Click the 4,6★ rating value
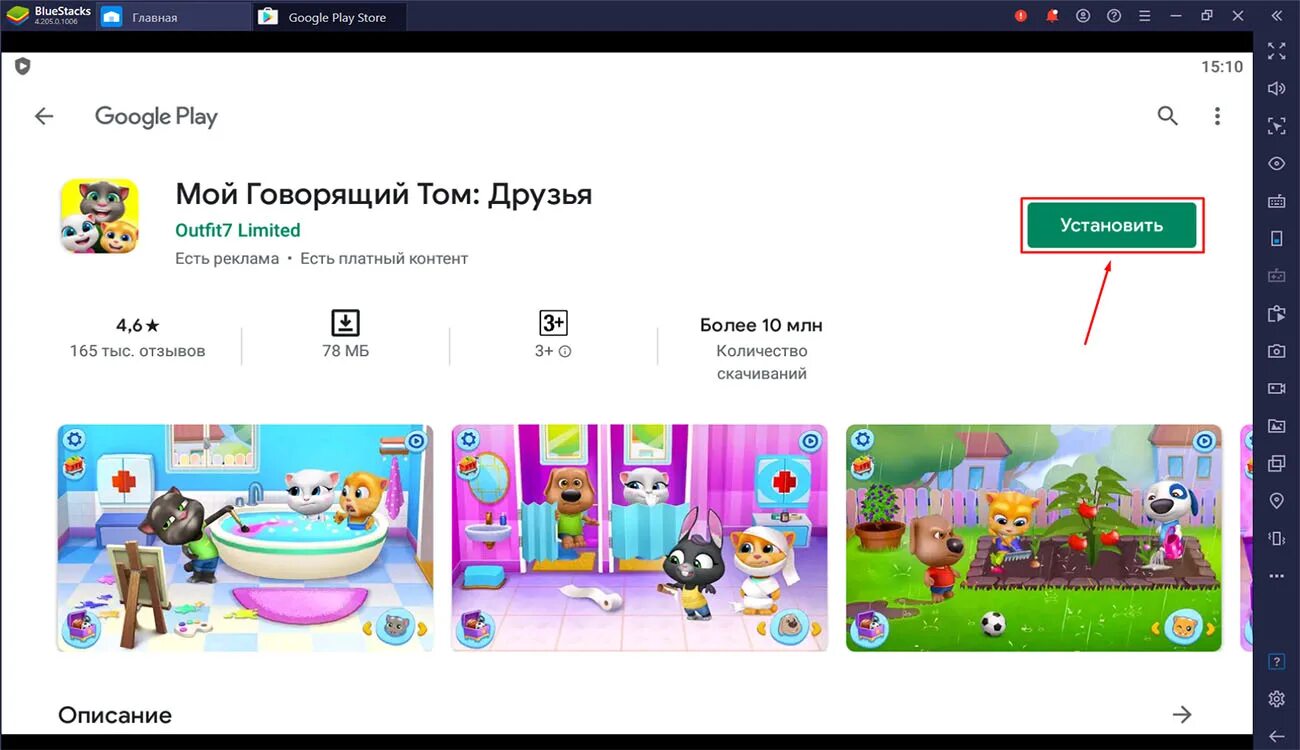Image resolution: width=1300 pixels, height=750 pixels. click(x=137, y=325)
